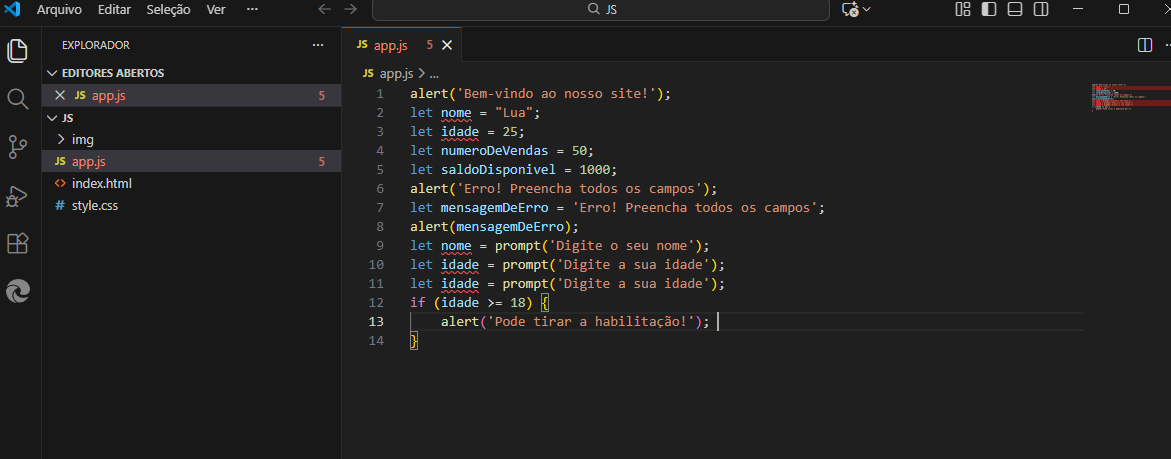The height and width of the screenshot is (459, 1171).
Task: Open Run and Debug view icon
Action: (x=17, y=195)
